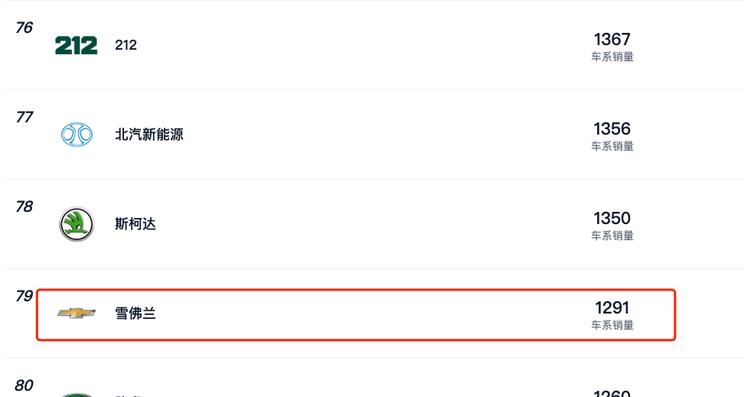Open the 雪佛兰 brand name link
The width and height of the screenshot is (744, 397).
tap(135, 313)
